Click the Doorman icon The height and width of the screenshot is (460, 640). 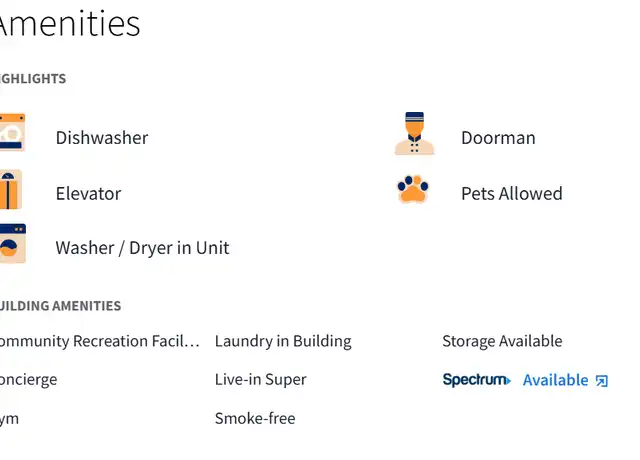(414, 133)
